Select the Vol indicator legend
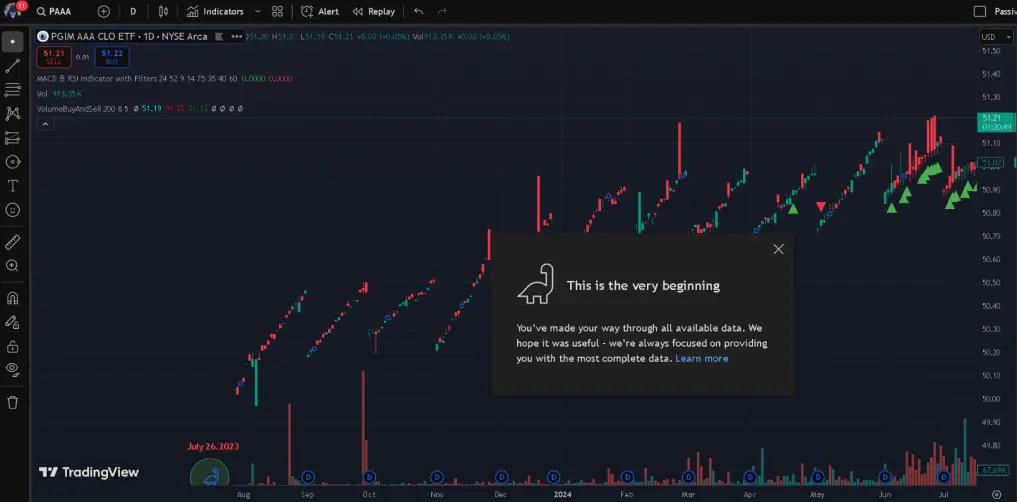 [42, 93]
